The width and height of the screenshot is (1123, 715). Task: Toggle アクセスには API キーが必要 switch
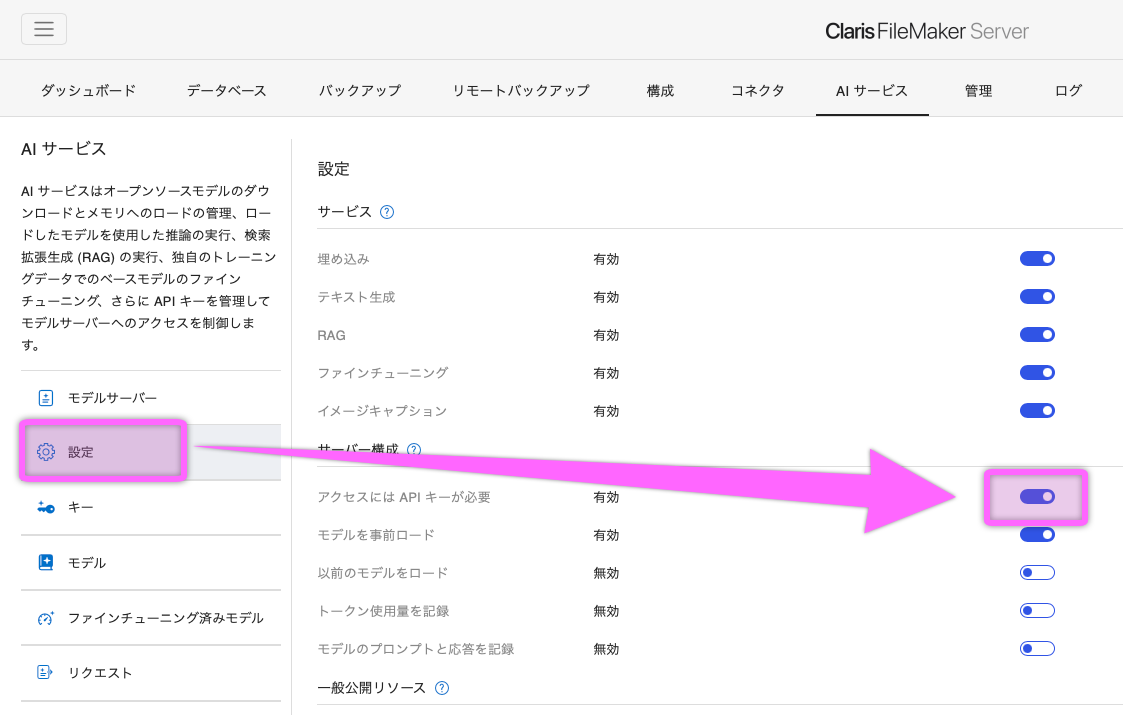click(1037, 496)
